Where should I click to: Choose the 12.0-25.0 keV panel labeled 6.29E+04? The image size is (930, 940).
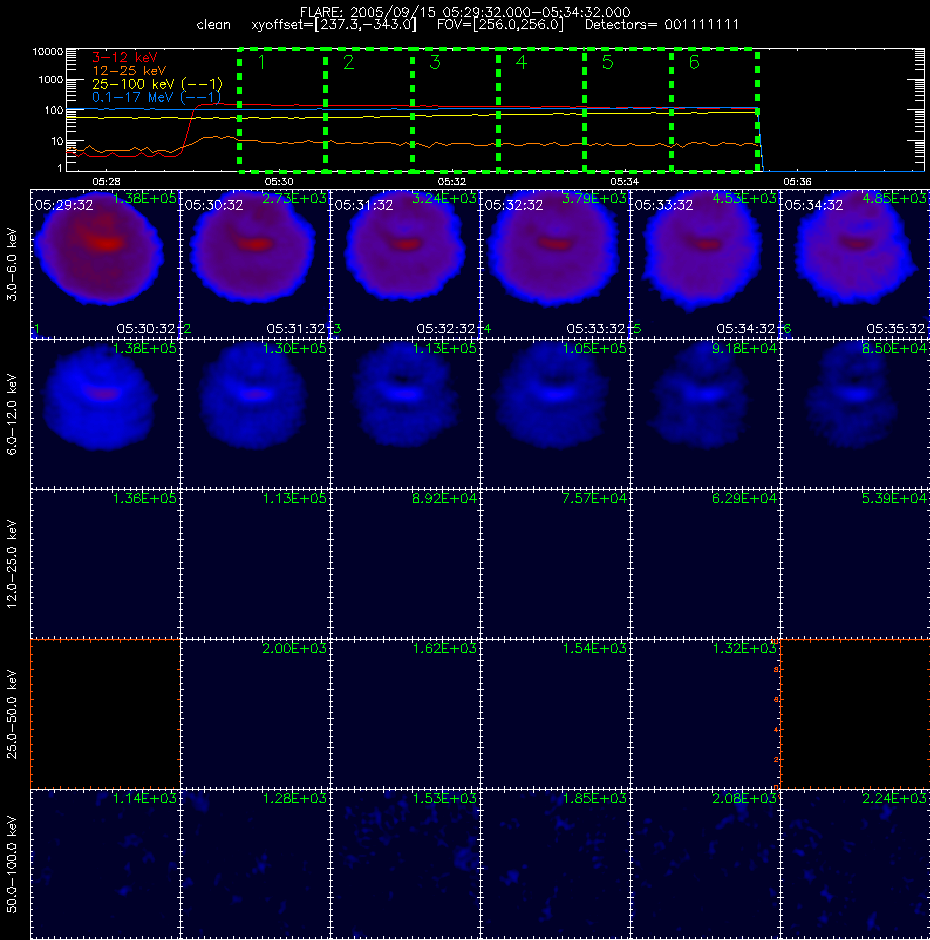705,564
